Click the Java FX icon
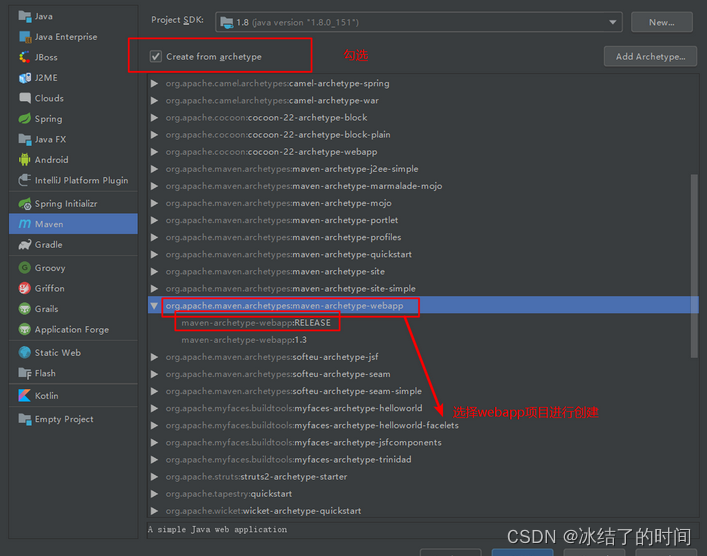707x556 pixels. point(25,139)
